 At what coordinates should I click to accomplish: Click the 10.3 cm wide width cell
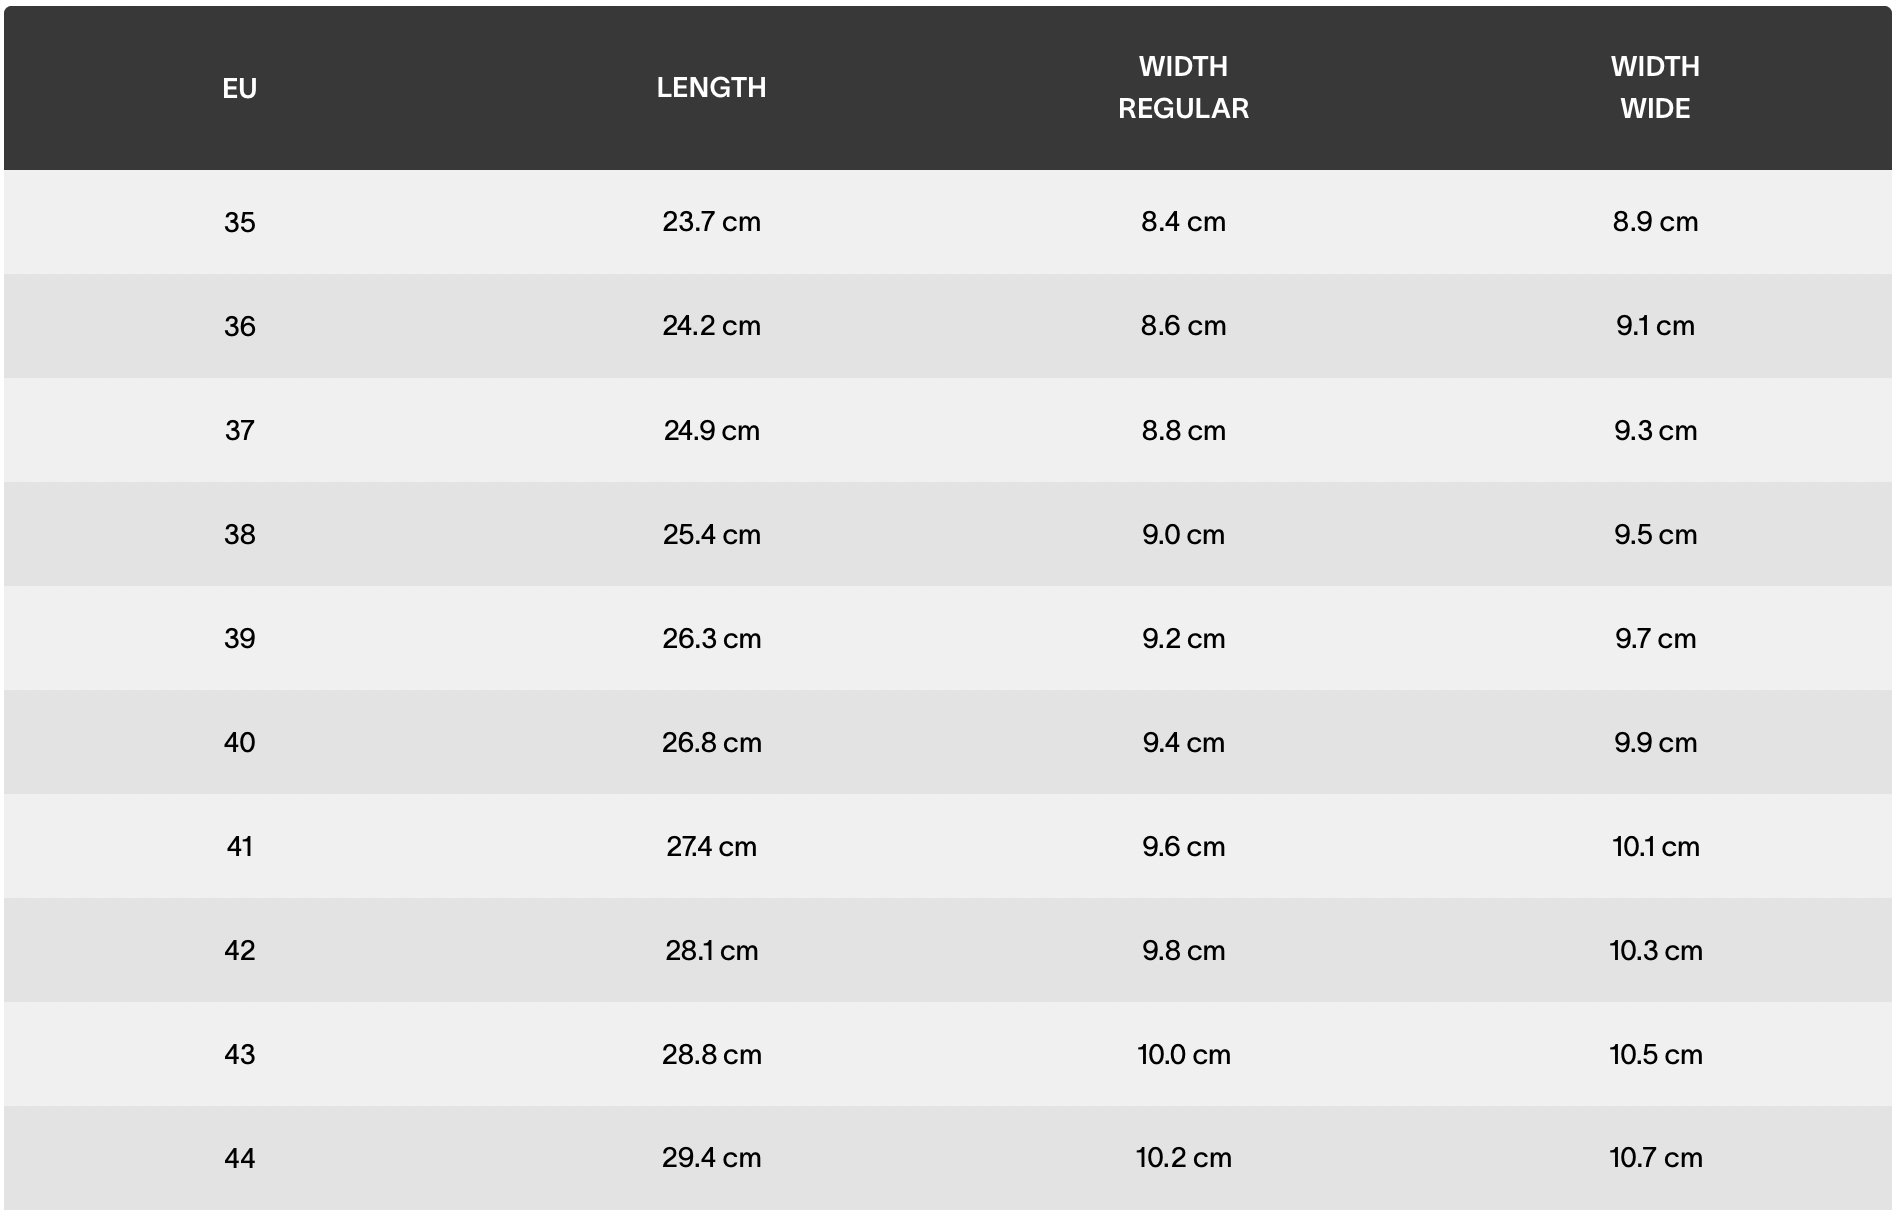pyautogui.click(x=1655, y=950)
